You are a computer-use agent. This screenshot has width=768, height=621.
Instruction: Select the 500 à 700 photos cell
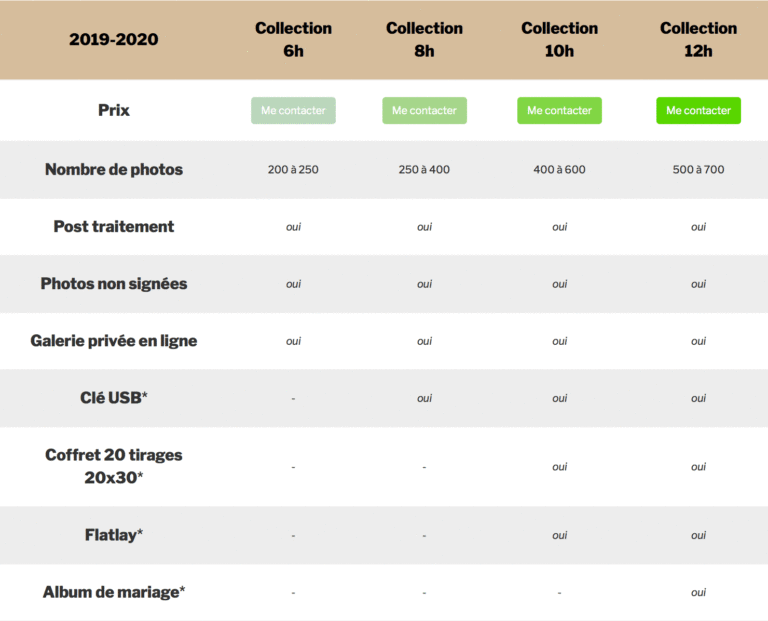coord(698,169)
